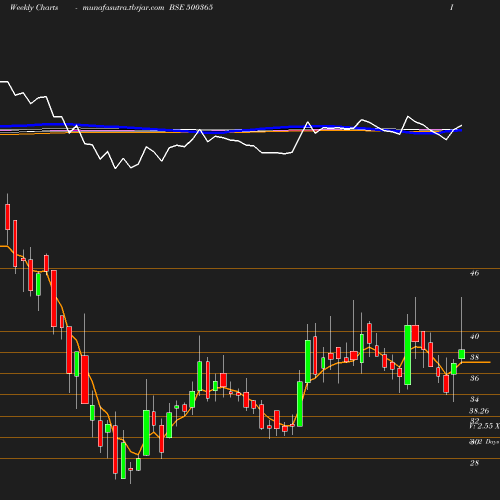This screenshot has width=500, height=500.
Task: Click the 34 price axis label
Action: pyautogui.click(x=474, y=400)
